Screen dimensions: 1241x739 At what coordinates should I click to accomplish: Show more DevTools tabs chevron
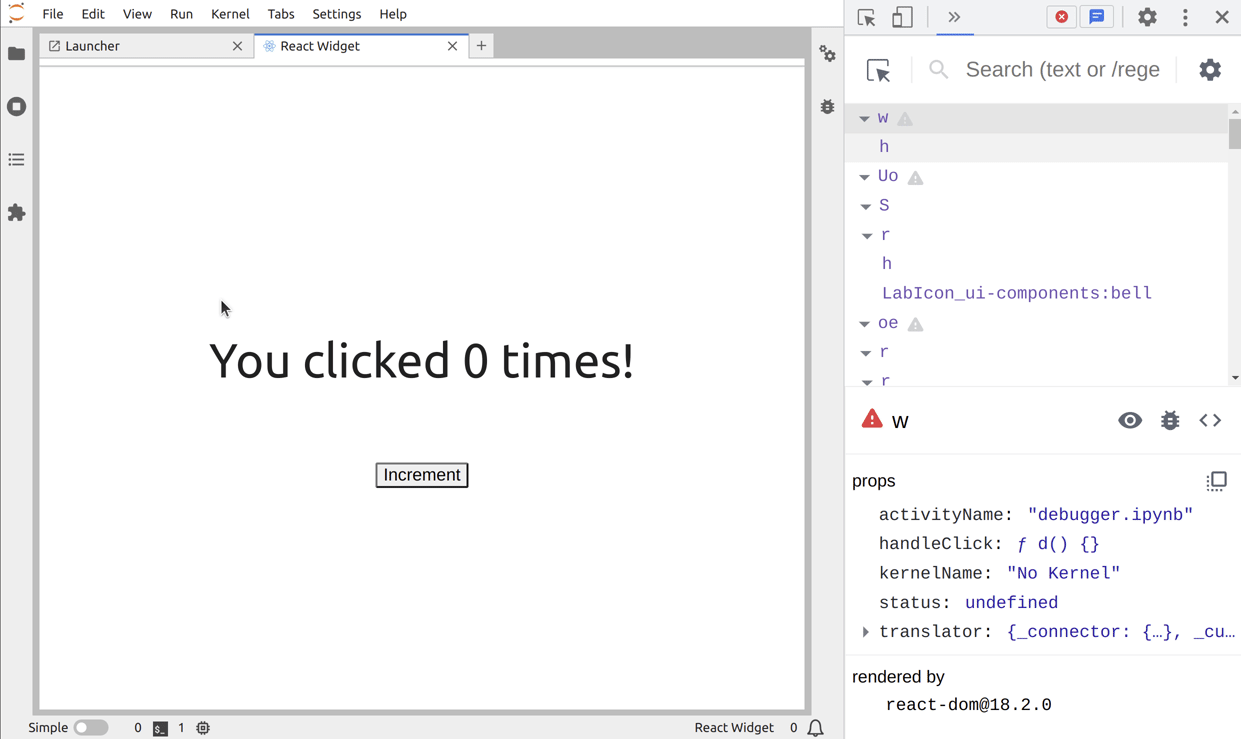(954, 17)
